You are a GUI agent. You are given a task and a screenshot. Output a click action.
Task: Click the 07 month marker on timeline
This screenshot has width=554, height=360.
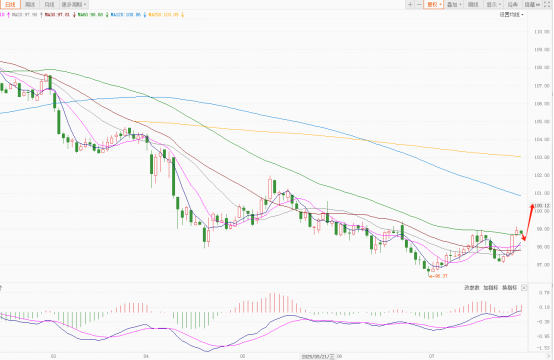pyautogui.click(x=431, y=356)
